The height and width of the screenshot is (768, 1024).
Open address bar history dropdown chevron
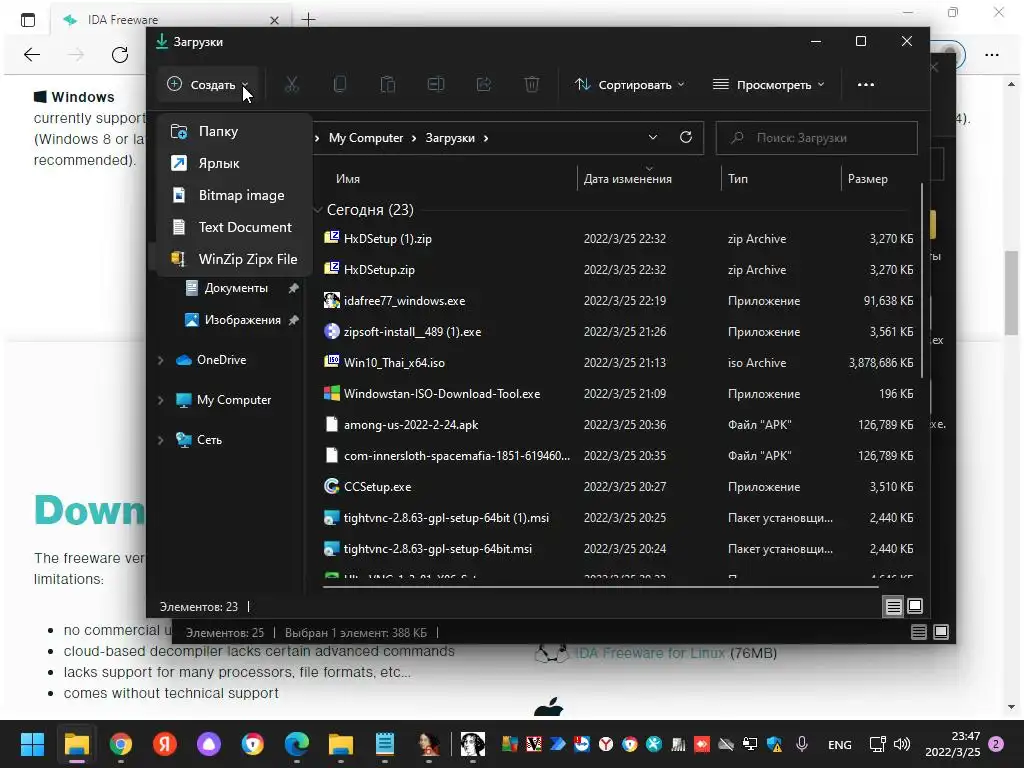coord(652,137)
